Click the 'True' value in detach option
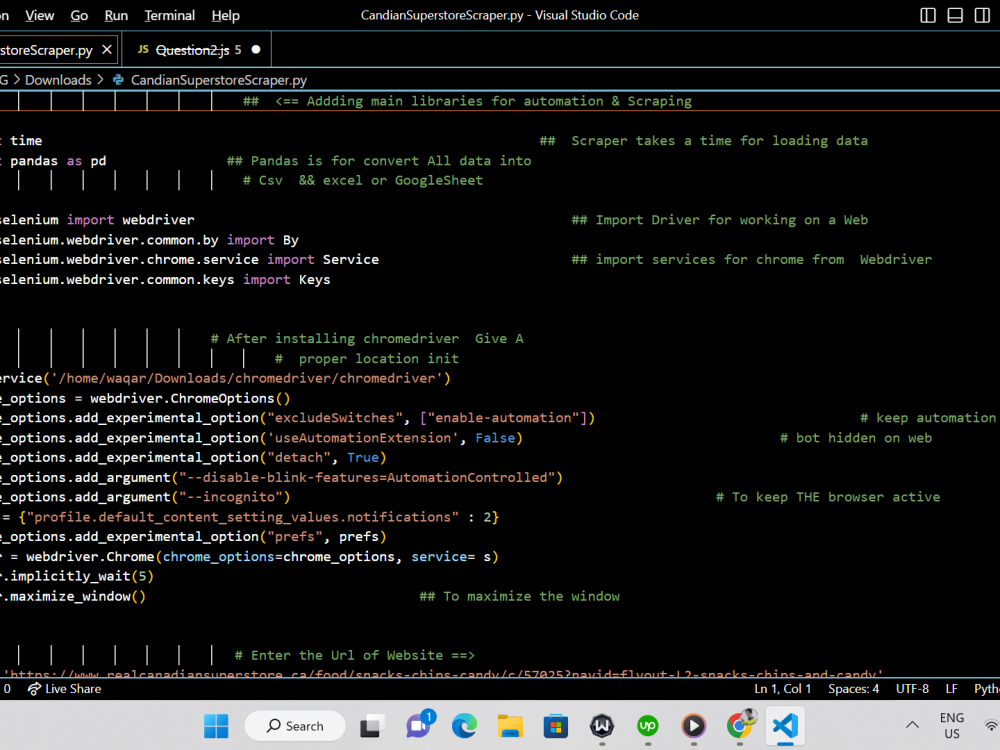1000x750 pixels. (363, 457)
